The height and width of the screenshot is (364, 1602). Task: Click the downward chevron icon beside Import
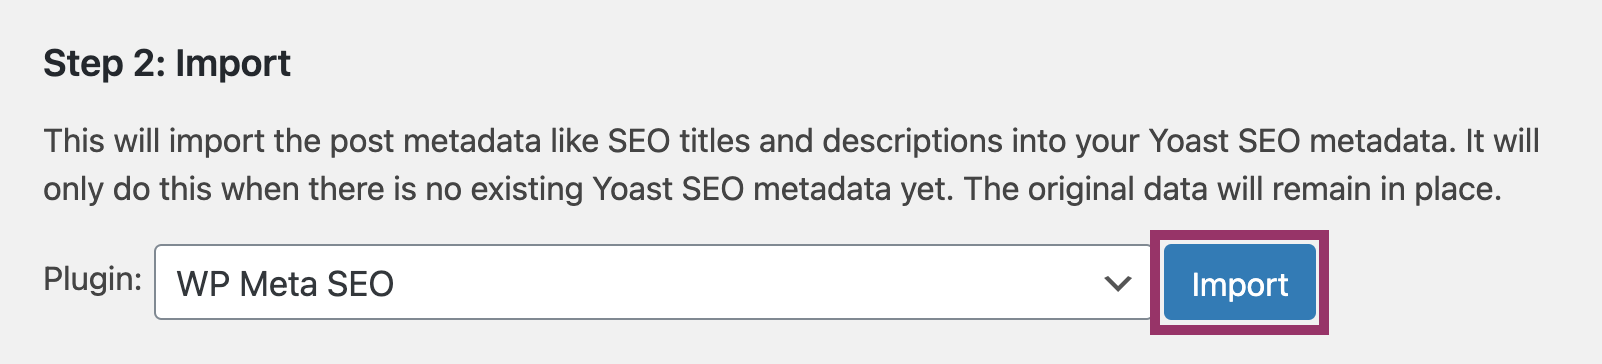tap(1118, 284)
